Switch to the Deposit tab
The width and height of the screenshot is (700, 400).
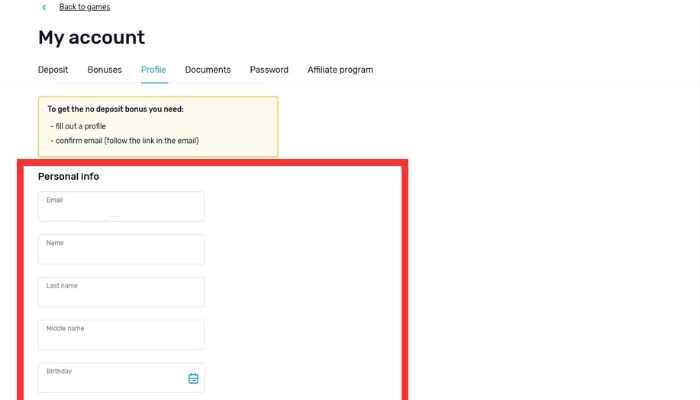click(x=53, y=70)
